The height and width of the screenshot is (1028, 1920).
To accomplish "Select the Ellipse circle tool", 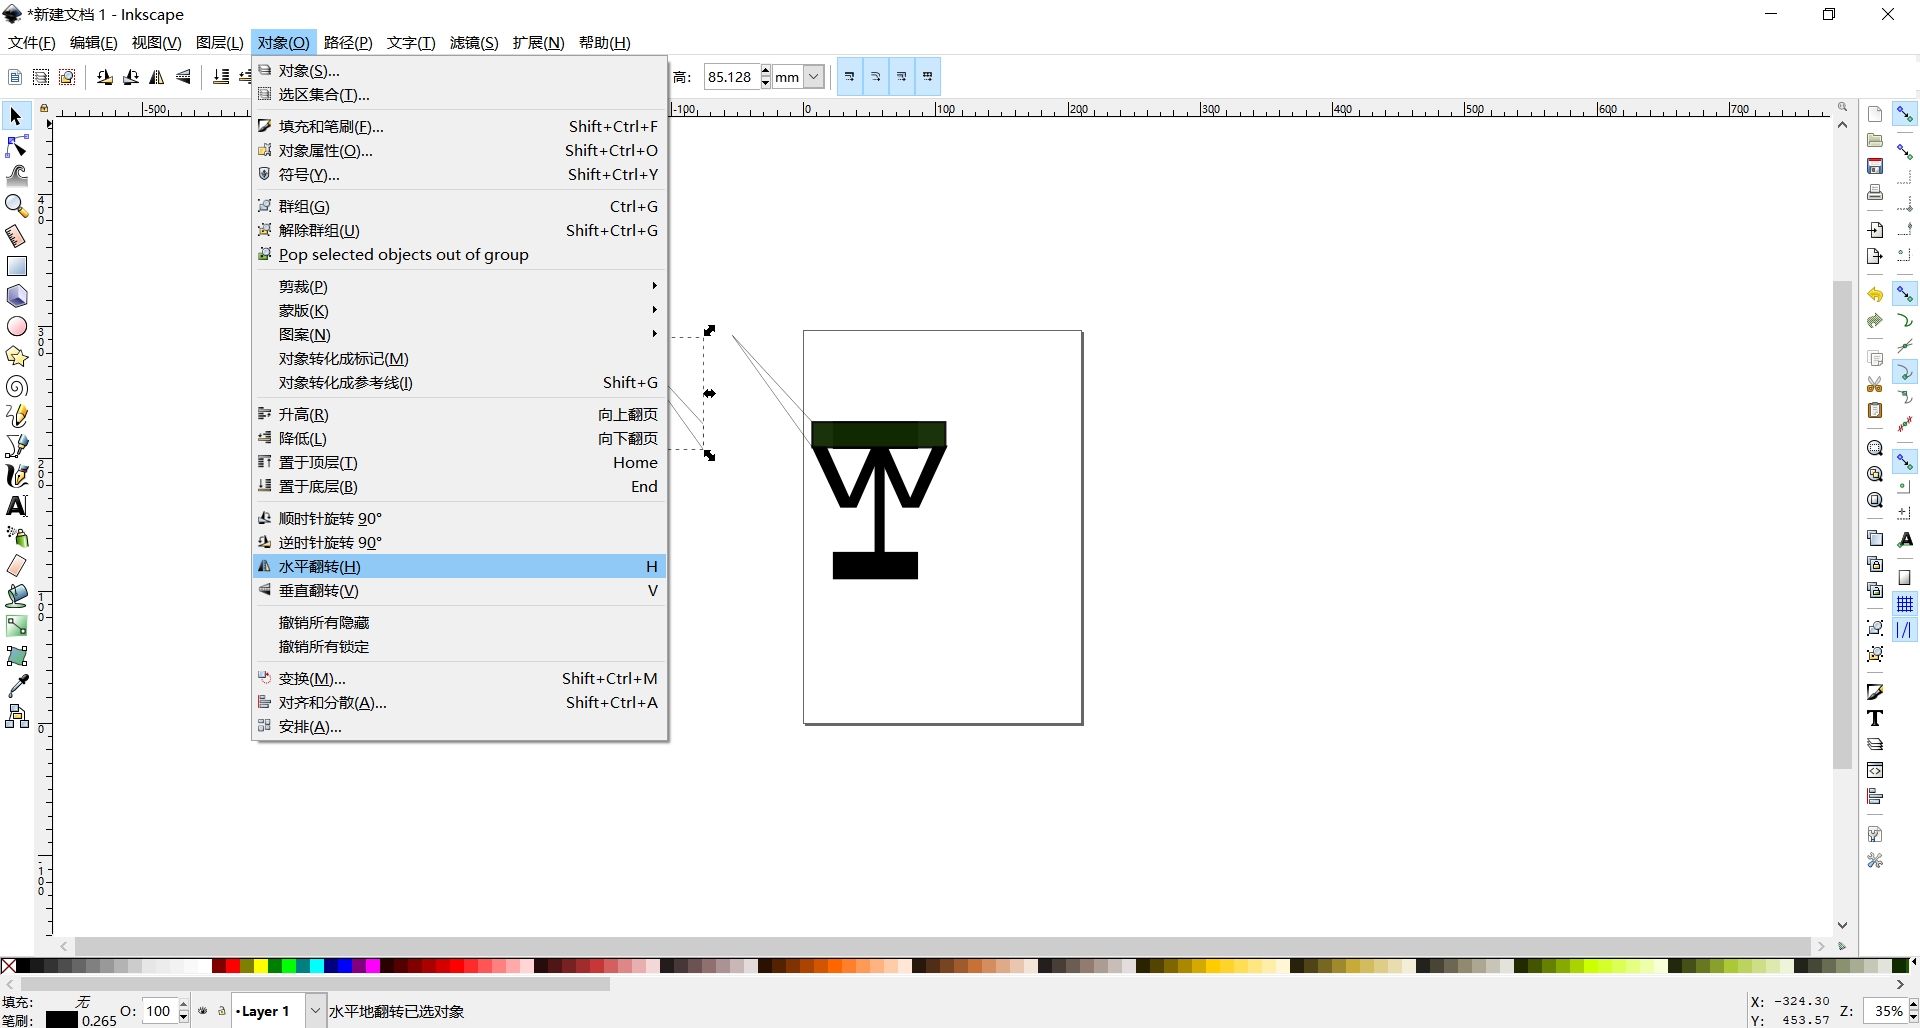I will point(16,326).
